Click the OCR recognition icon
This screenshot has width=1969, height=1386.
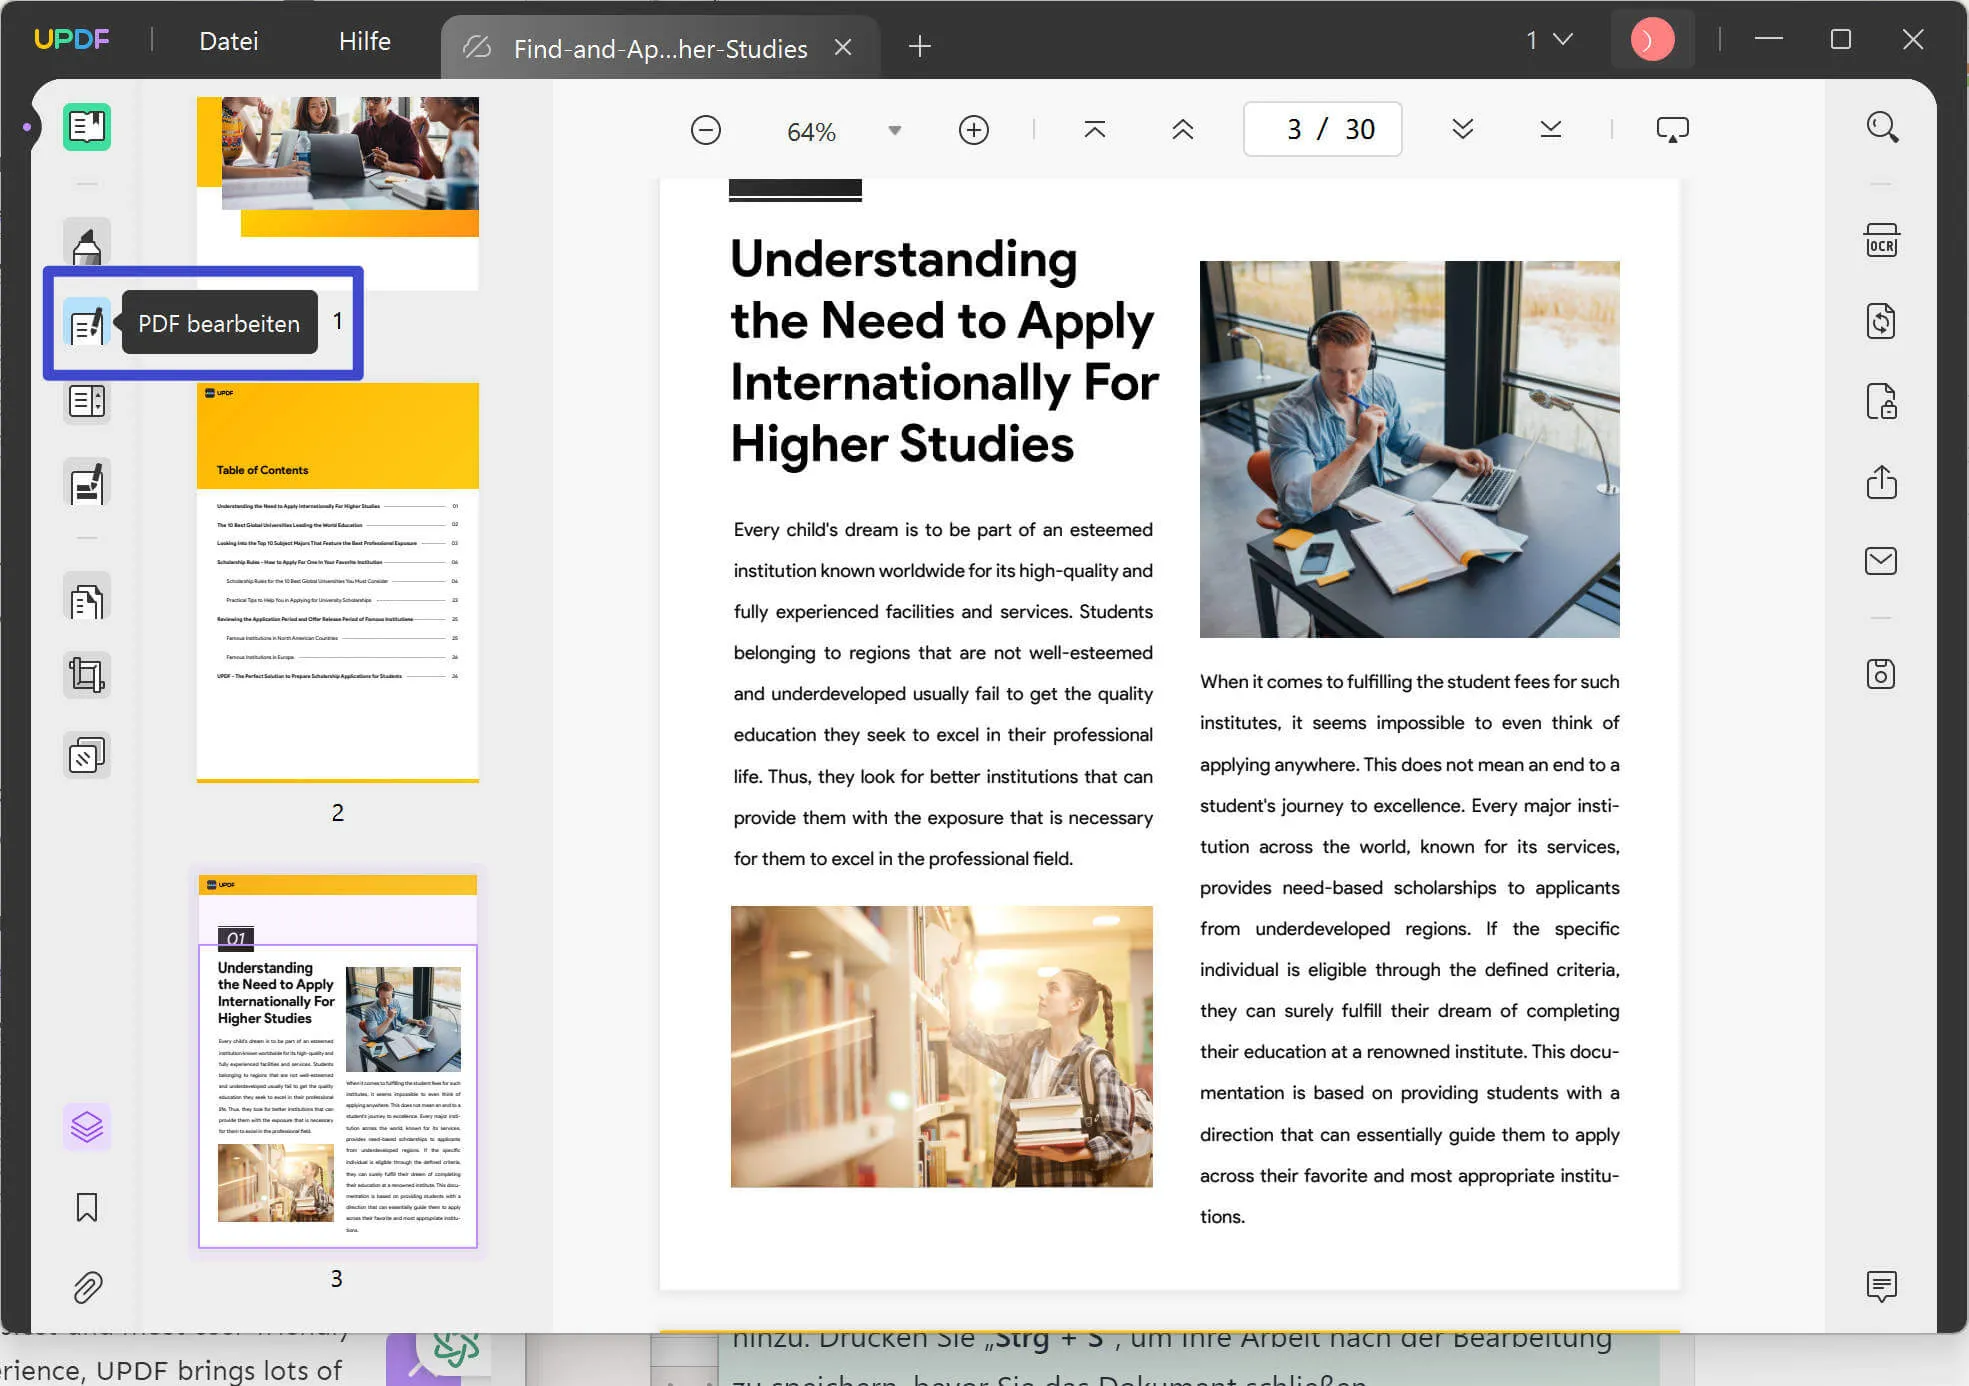pyautogui.click(x=1881, y=238)
